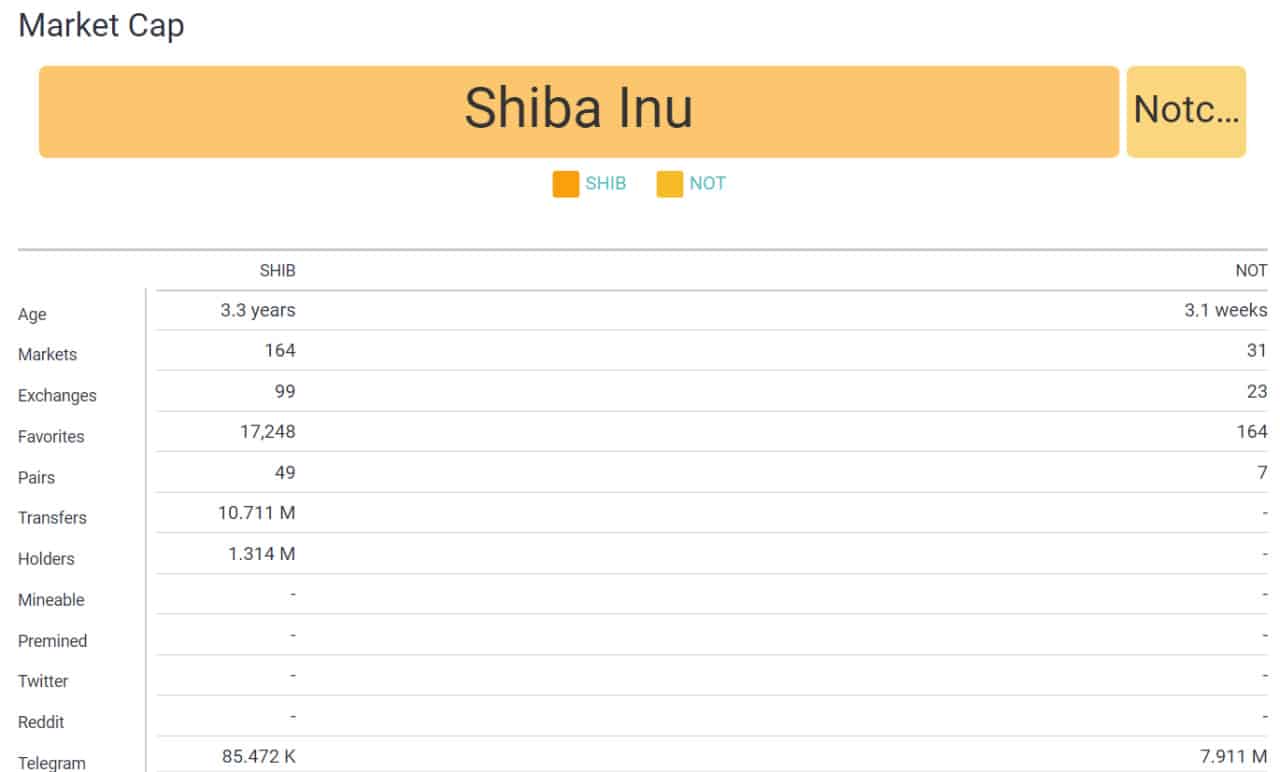Click the Telegram row label
This screenshot has width=1280, height=772.
pyautogui.click(x=52, y=763)
